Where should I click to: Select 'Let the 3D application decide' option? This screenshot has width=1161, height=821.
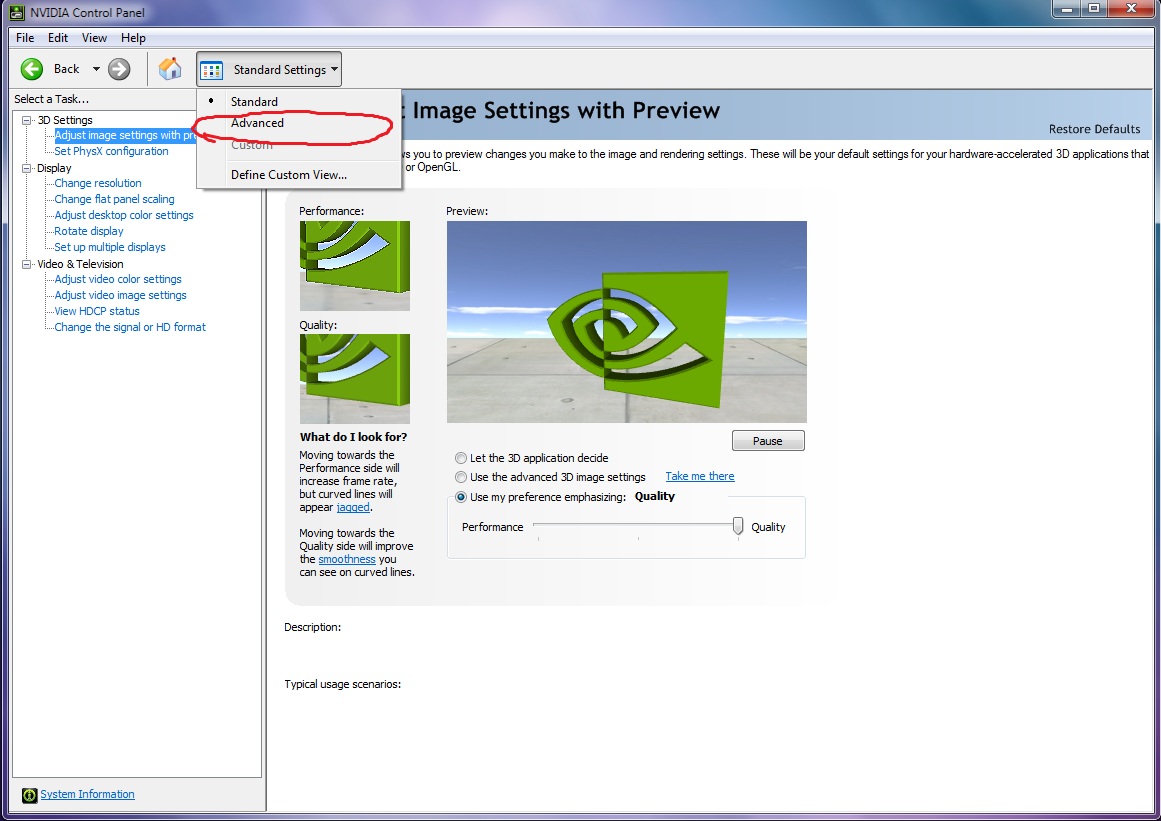(461, 458)
